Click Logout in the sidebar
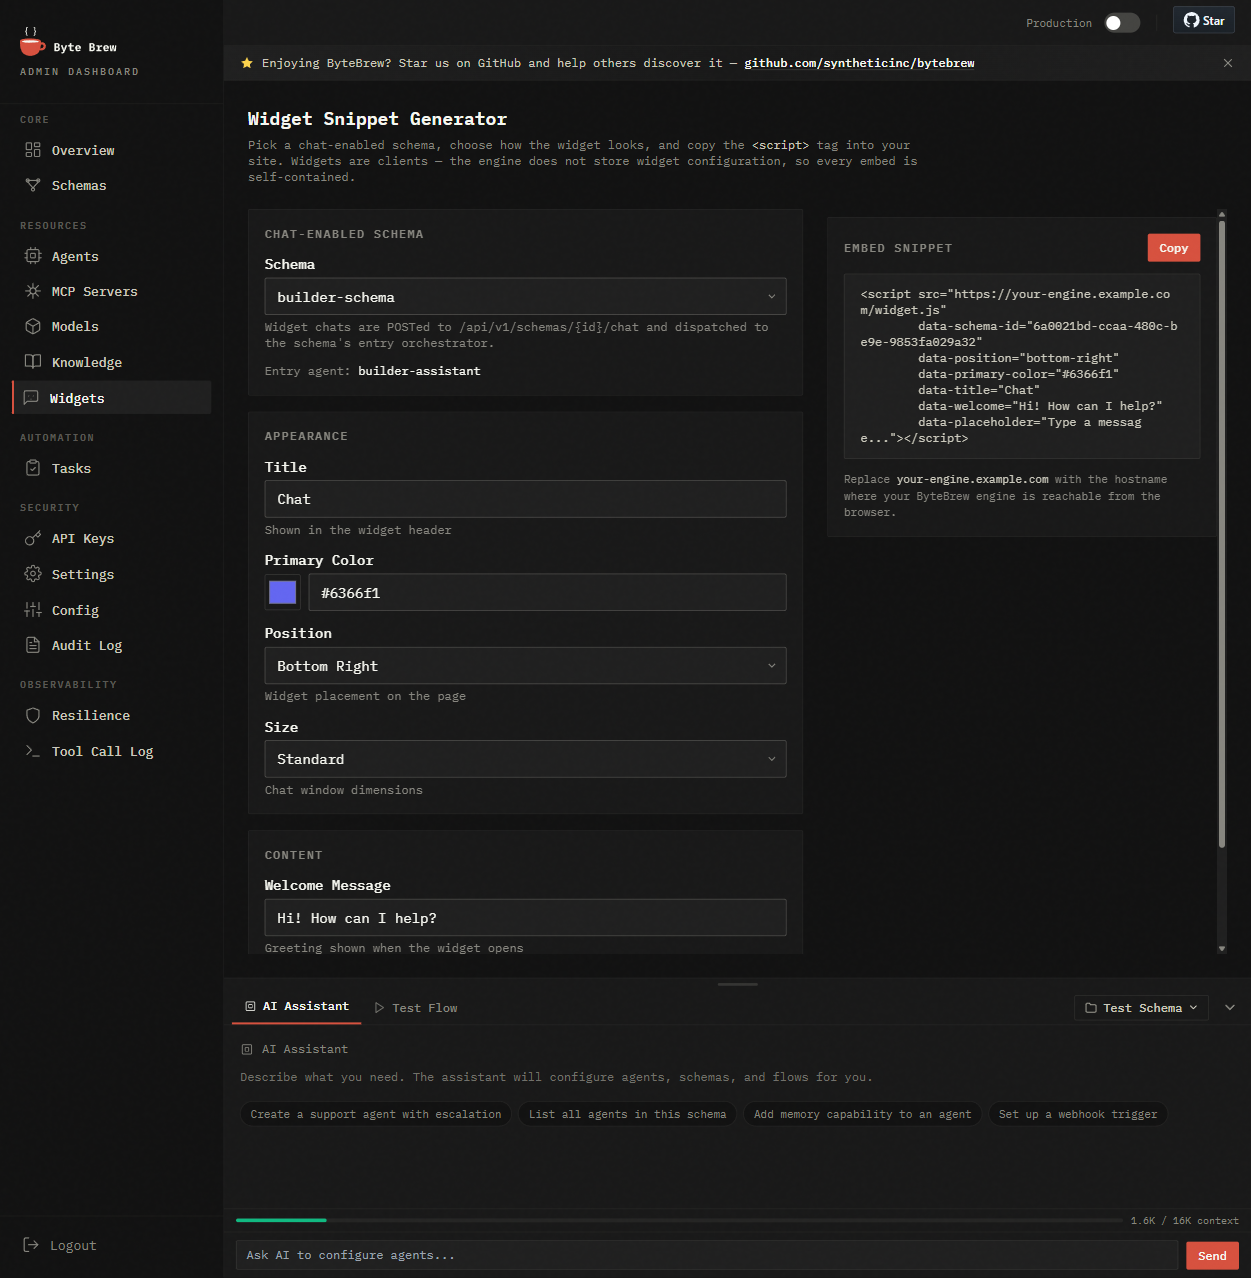 point(60,1245)
